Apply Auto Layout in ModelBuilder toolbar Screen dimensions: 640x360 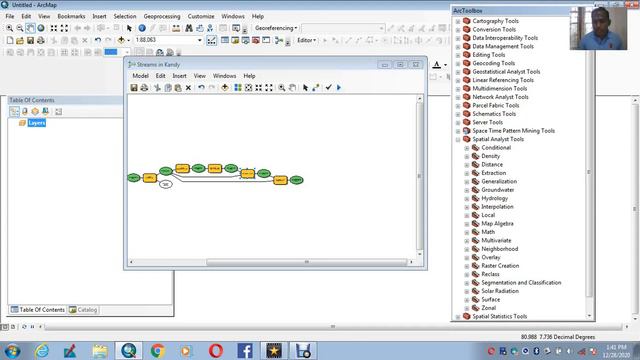pos(238,88)
